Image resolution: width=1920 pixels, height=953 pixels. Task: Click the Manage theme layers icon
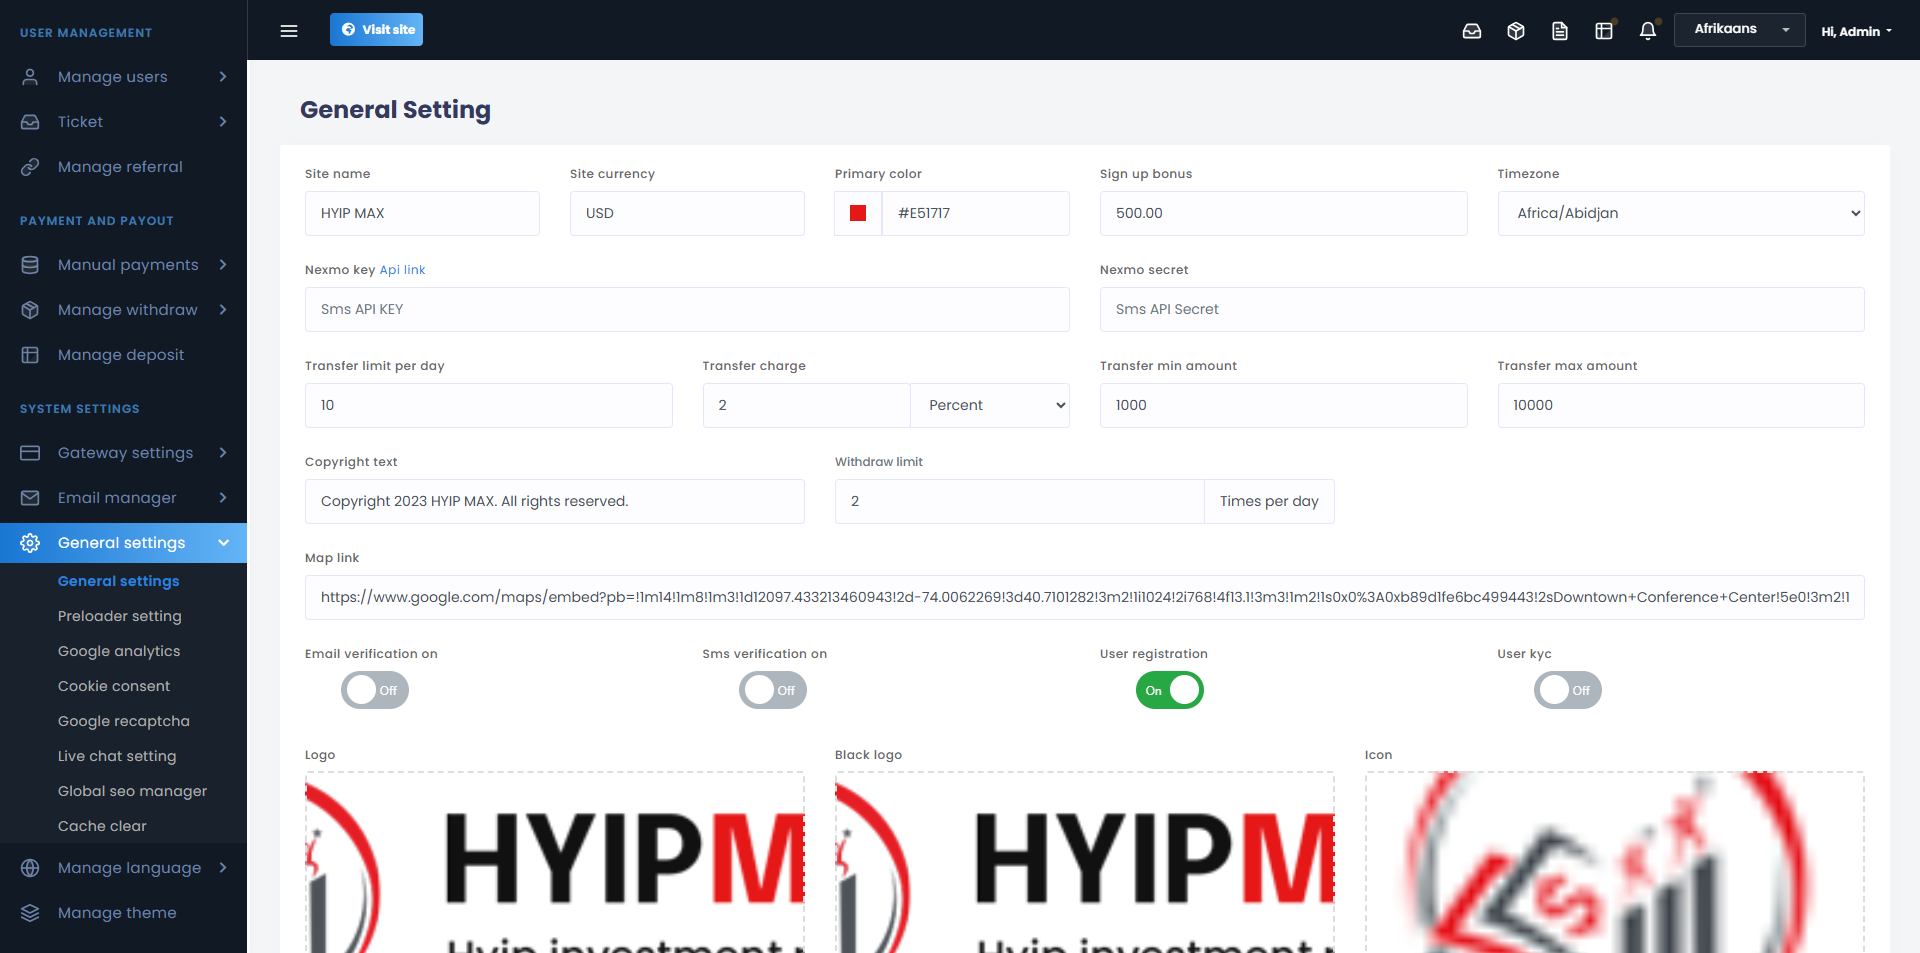tap(30, 913)
